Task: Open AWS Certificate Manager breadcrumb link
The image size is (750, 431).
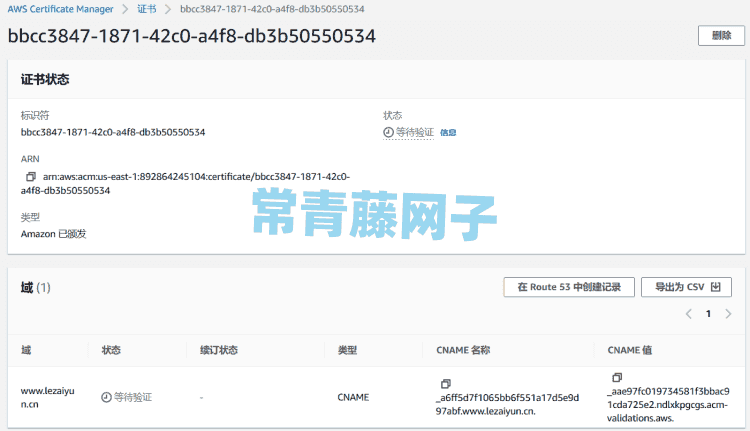Action: pyautogui.click(x=60, y=9)
